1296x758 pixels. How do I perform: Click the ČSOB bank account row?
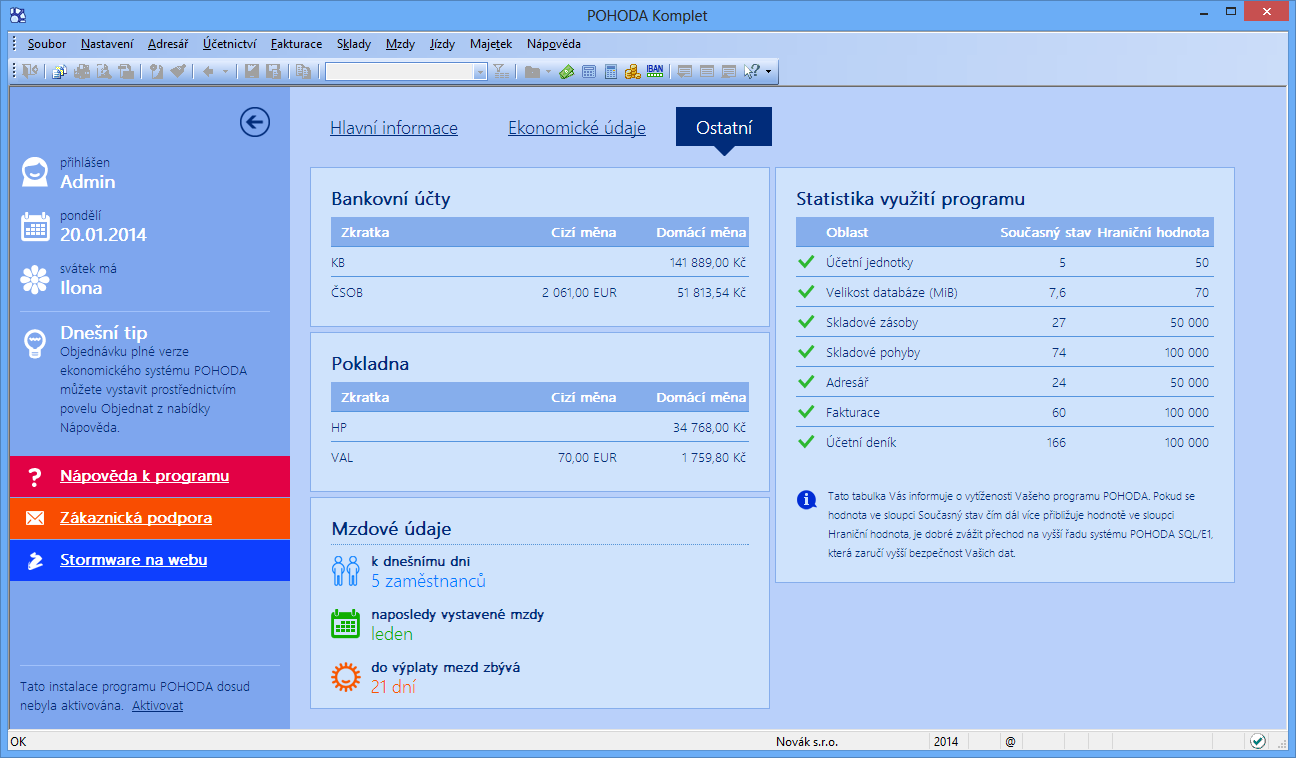539,292
